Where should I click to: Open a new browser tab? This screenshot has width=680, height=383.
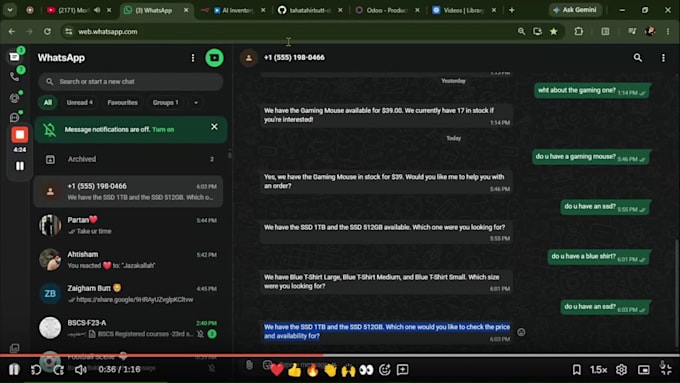click(512, 10)
